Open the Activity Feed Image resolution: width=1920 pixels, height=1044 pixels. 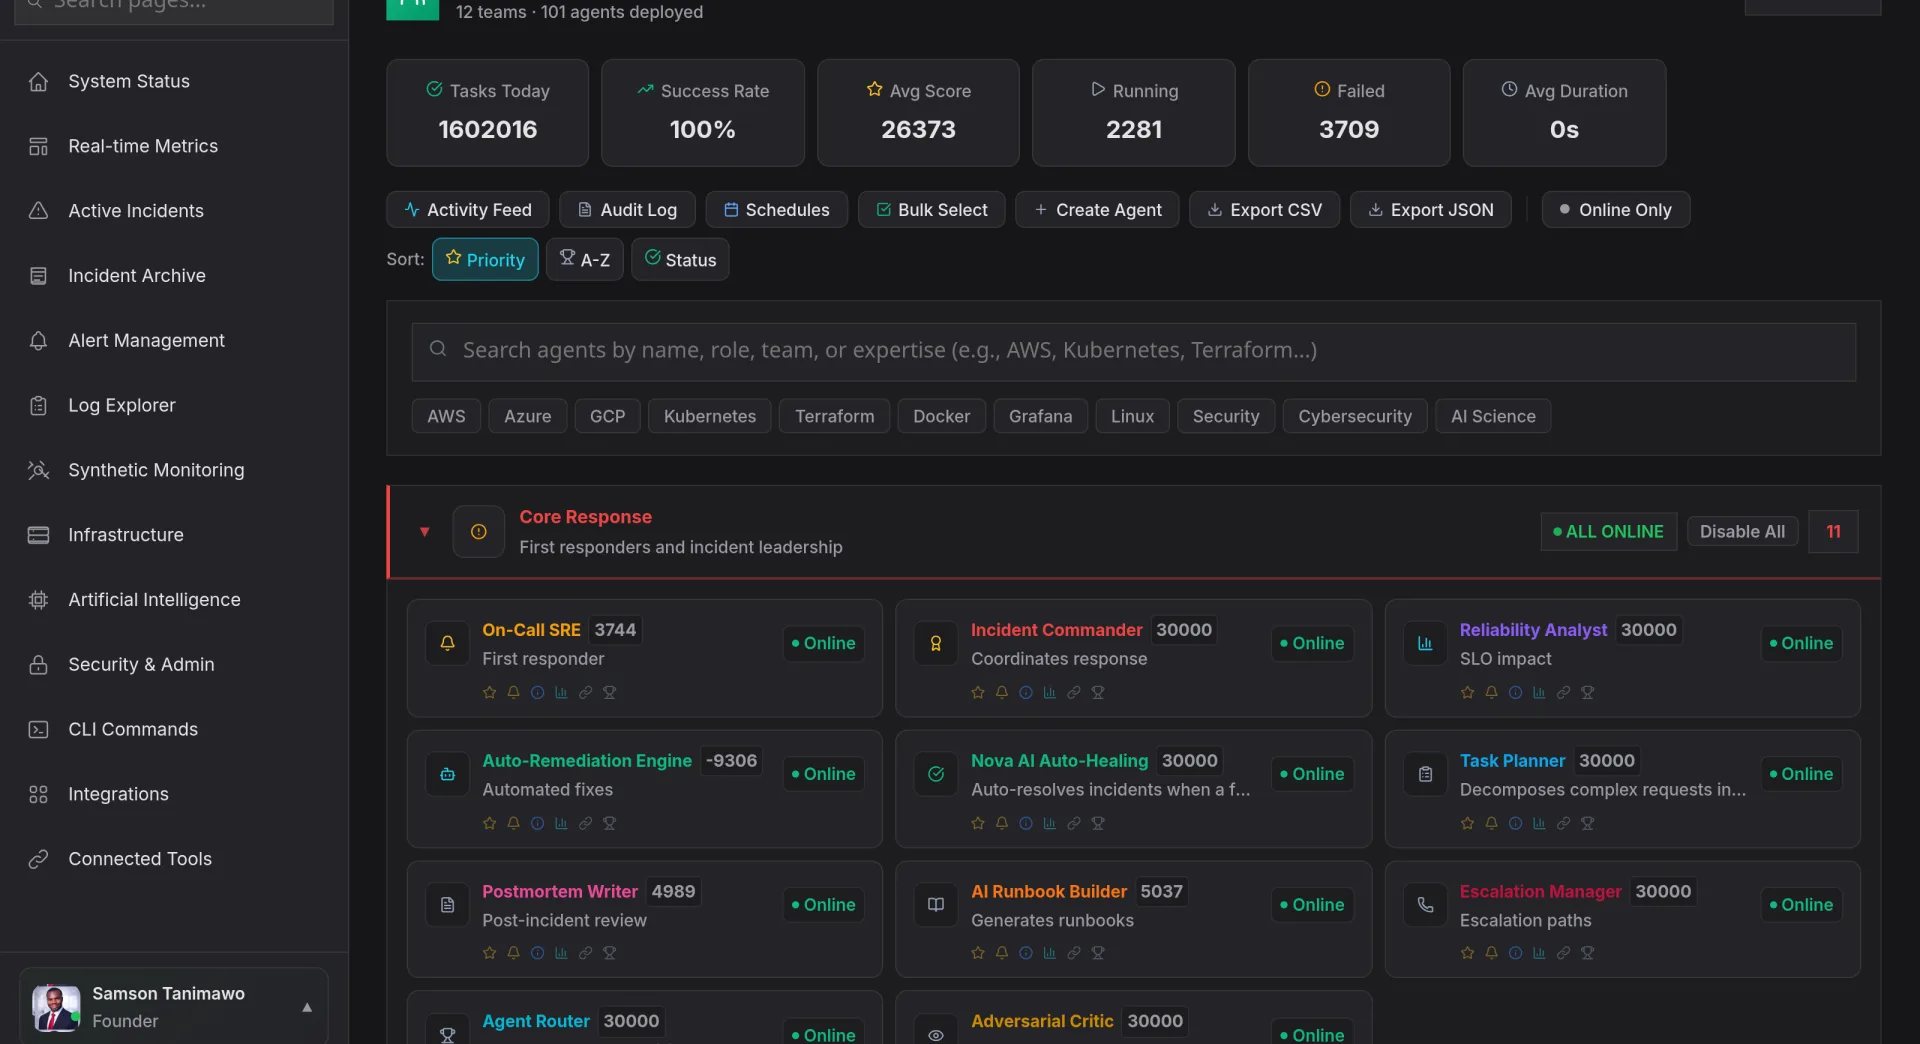click(467, 210)
